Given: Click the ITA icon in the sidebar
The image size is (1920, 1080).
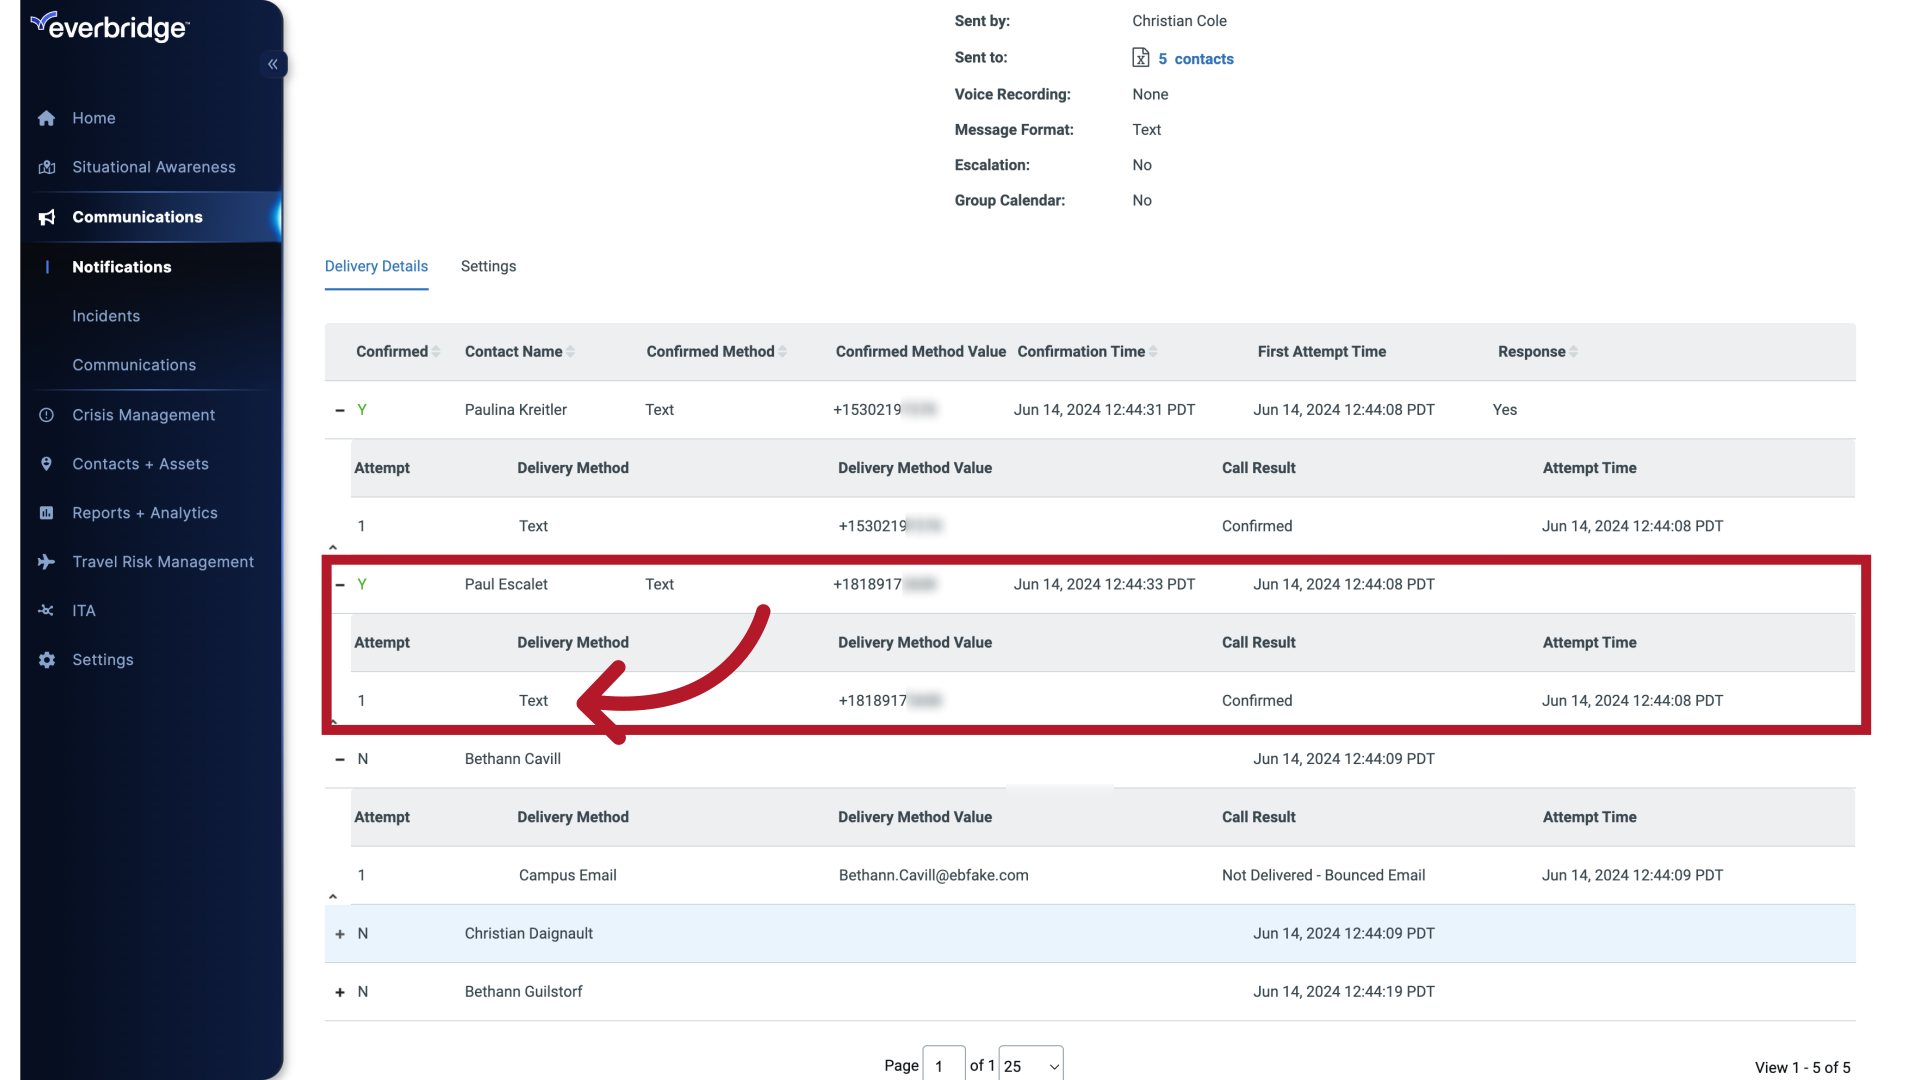Looking at the screenshot, I should (47, 610).
